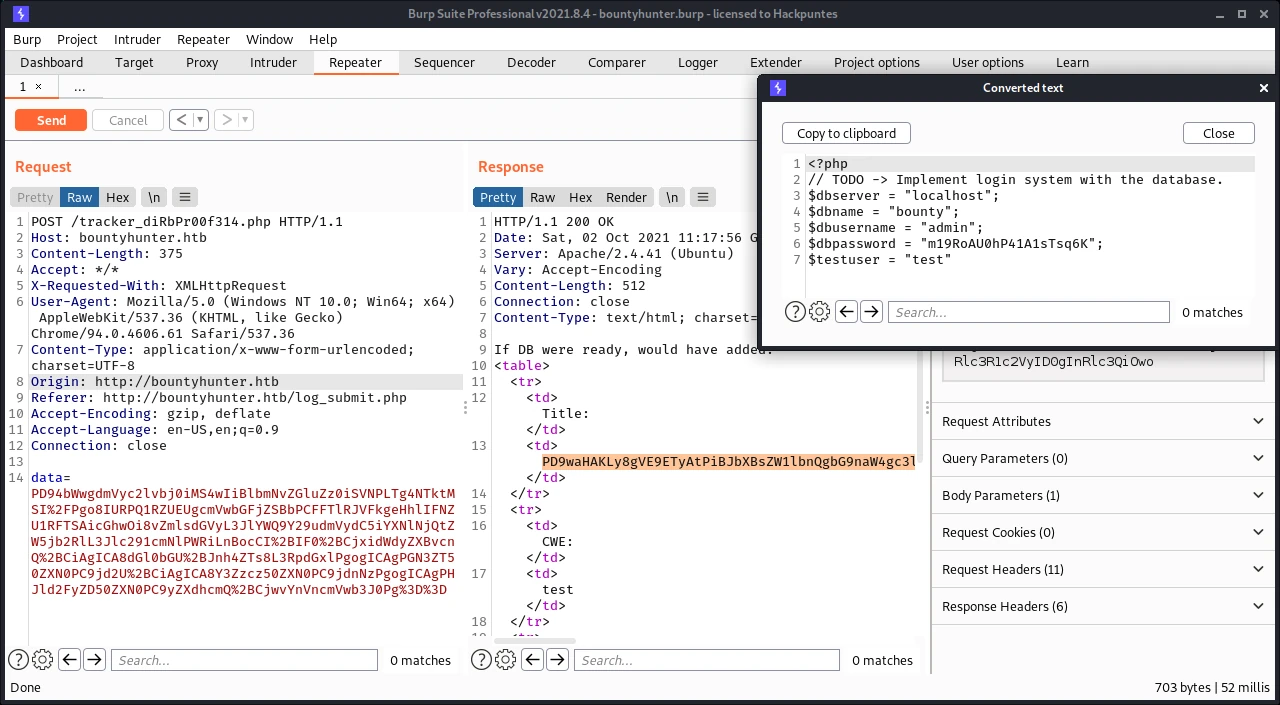1280x705 pixels.
Task: Go forward to next request in history
Action: click(226, 120)
